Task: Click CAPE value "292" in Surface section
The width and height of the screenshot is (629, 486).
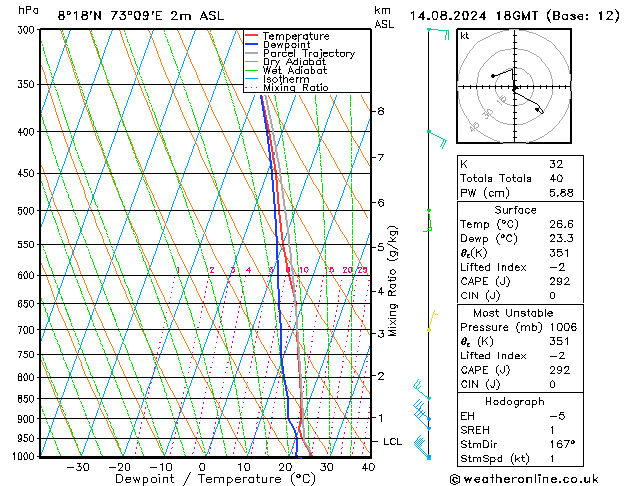Action: pyautogui.click(x=559, y=281)
